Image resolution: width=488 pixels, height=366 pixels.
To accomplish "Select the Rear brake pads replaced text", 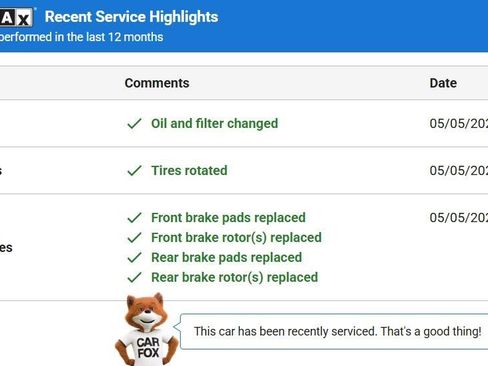I will (x=227, y=258).
